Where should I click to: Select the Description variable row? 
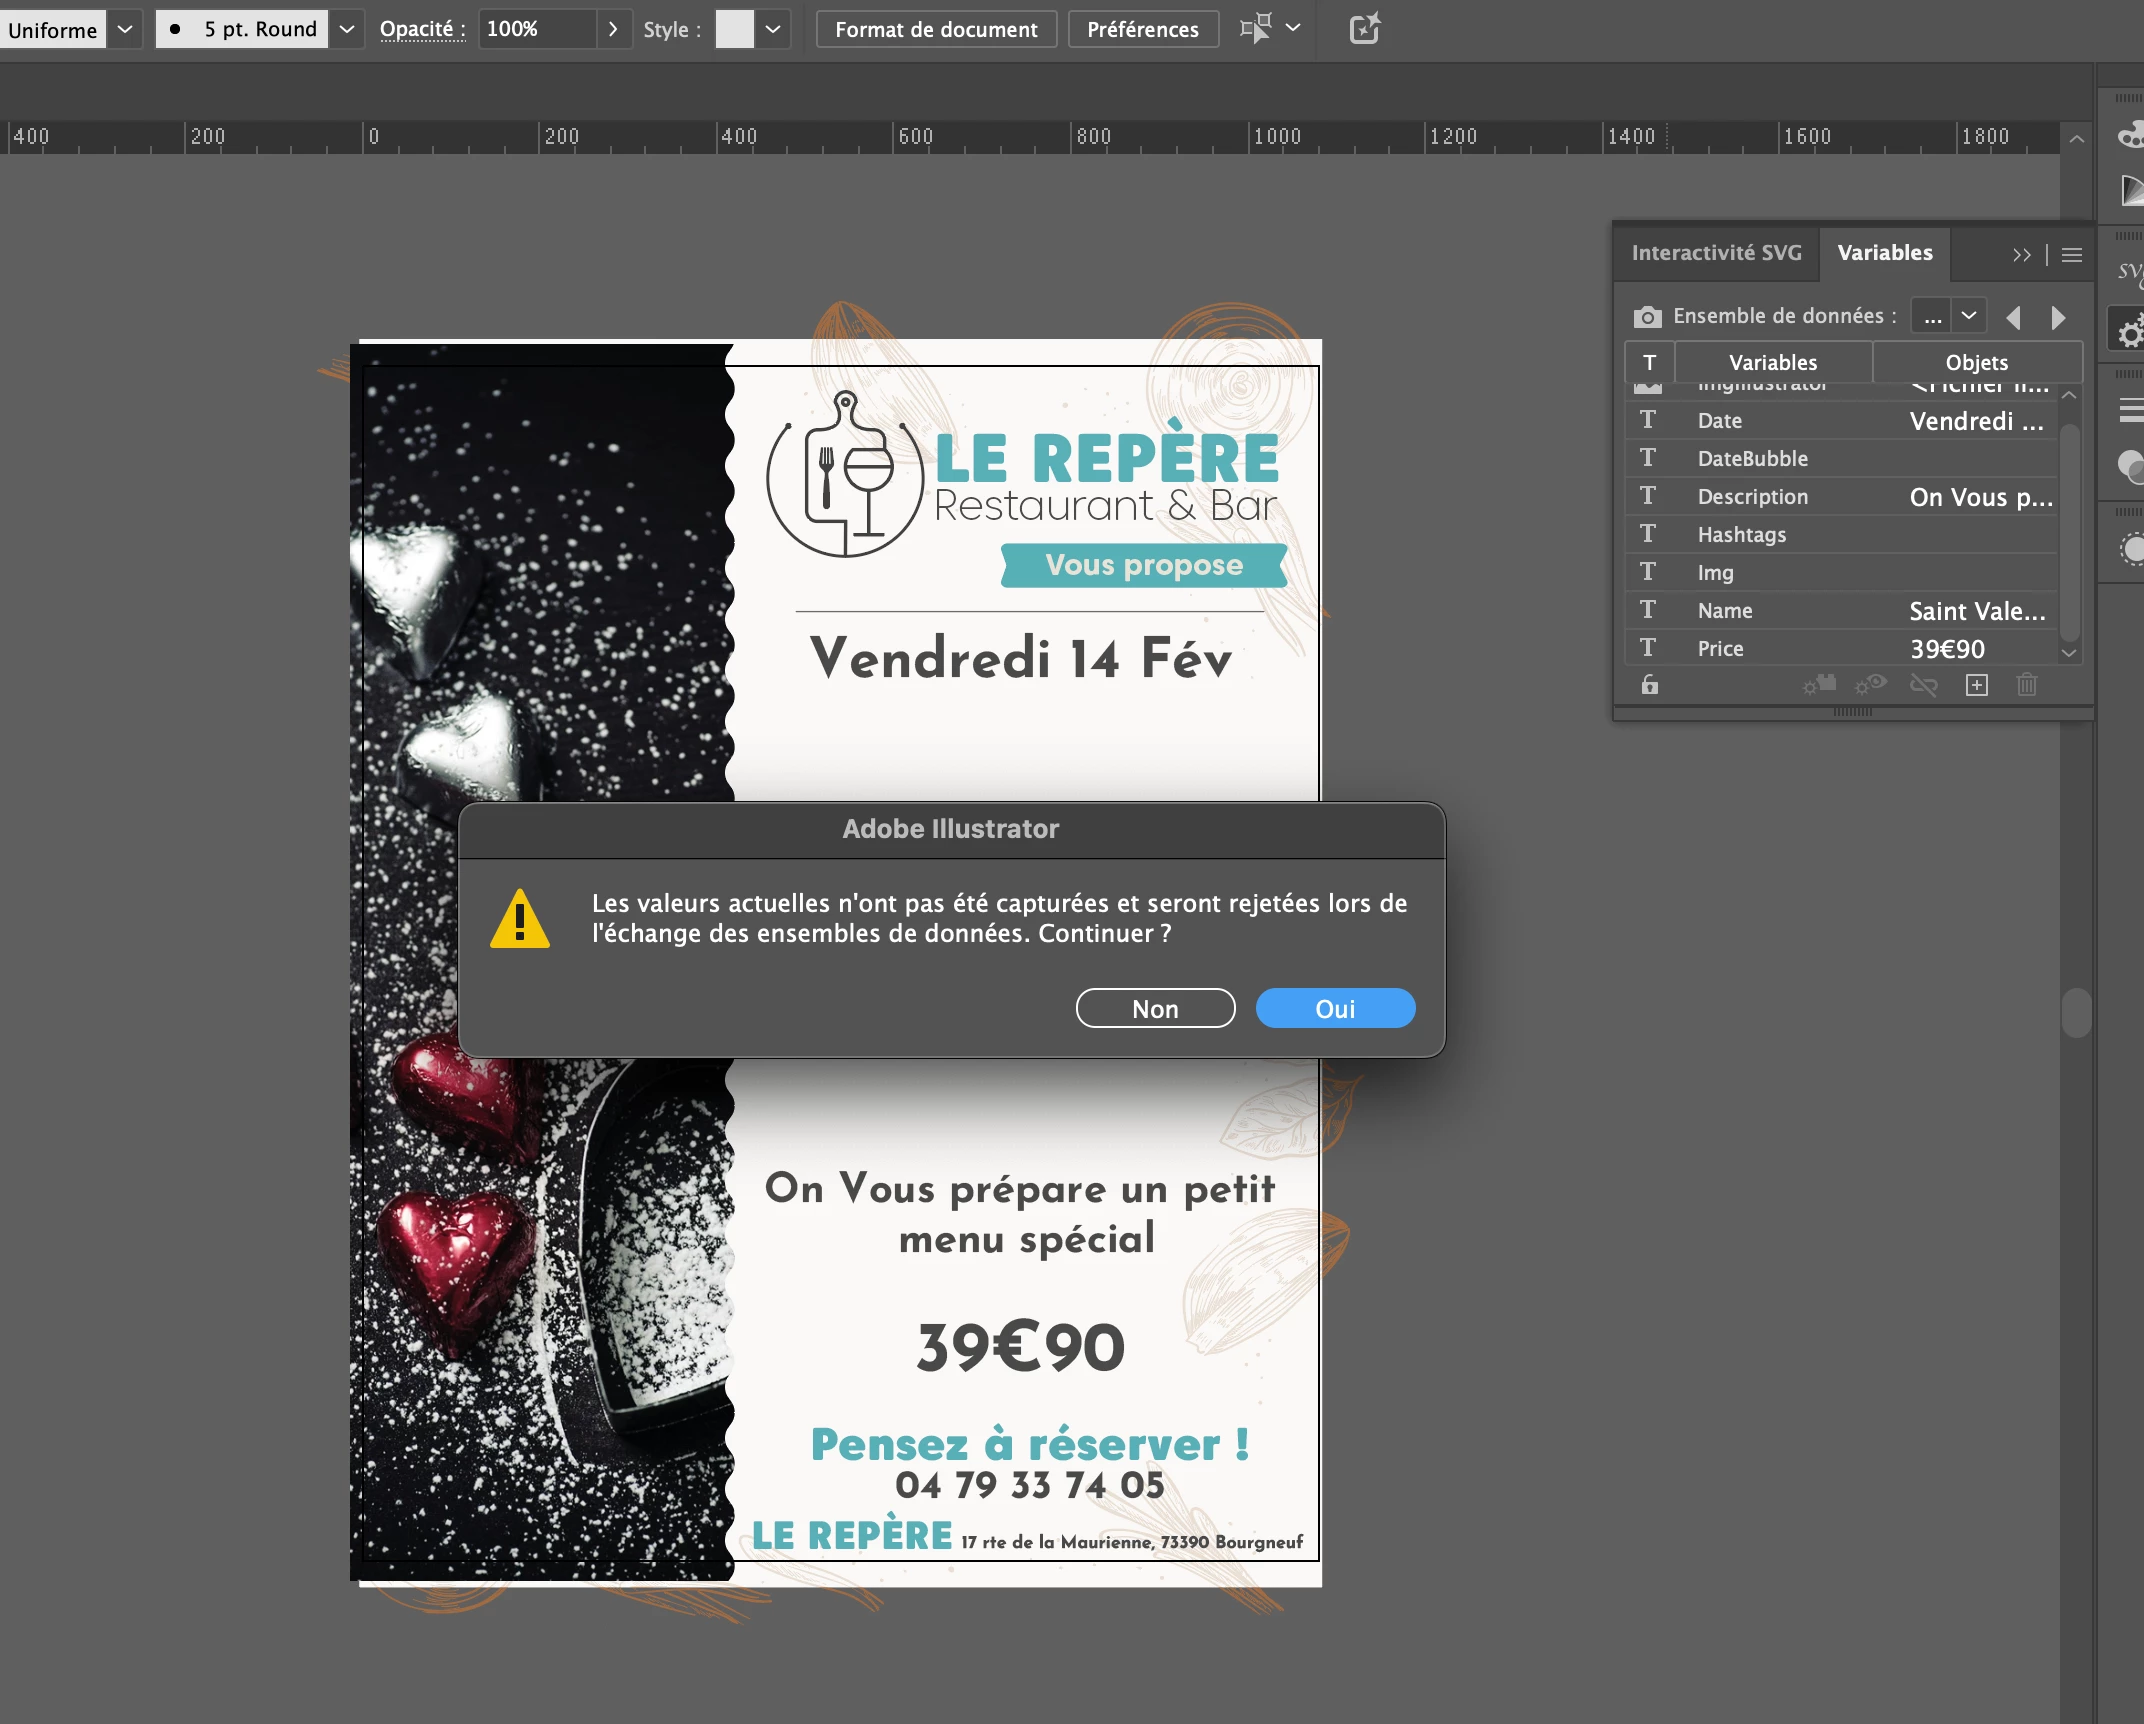pos(1752,497)
